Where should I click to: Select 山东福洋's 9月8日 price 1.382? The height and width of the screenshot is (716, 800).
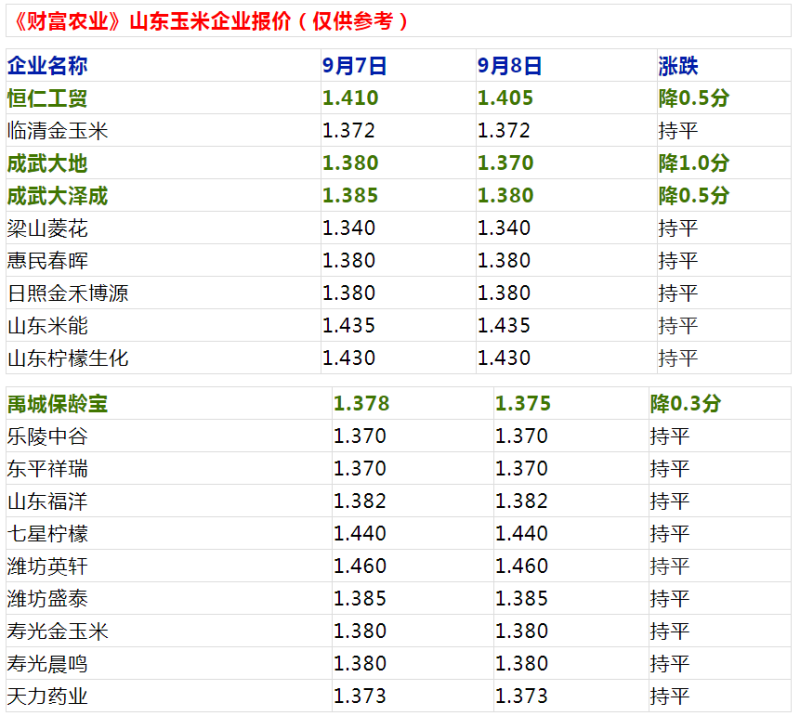(521, 501)
